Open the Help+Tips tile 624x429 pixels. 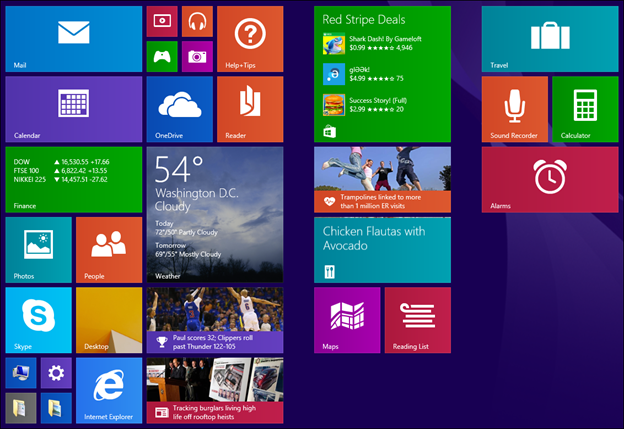pos(250,39)
